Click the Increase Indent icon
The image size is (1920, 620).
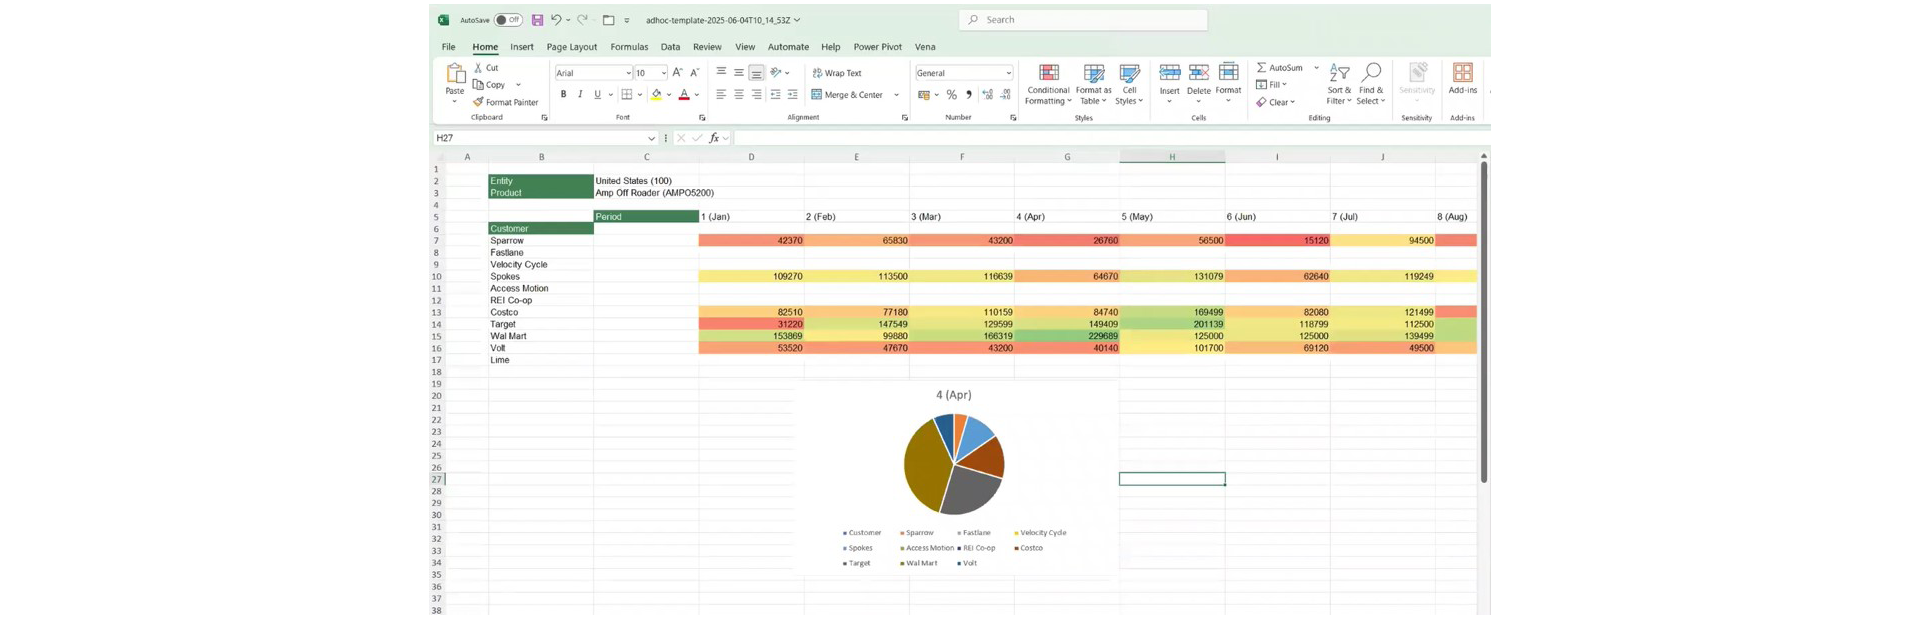click(793, 95)
